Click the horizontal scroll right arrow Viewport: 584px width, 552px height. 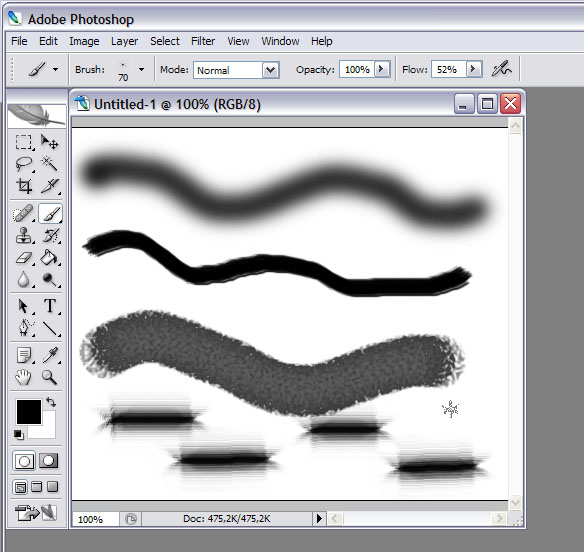499,518
